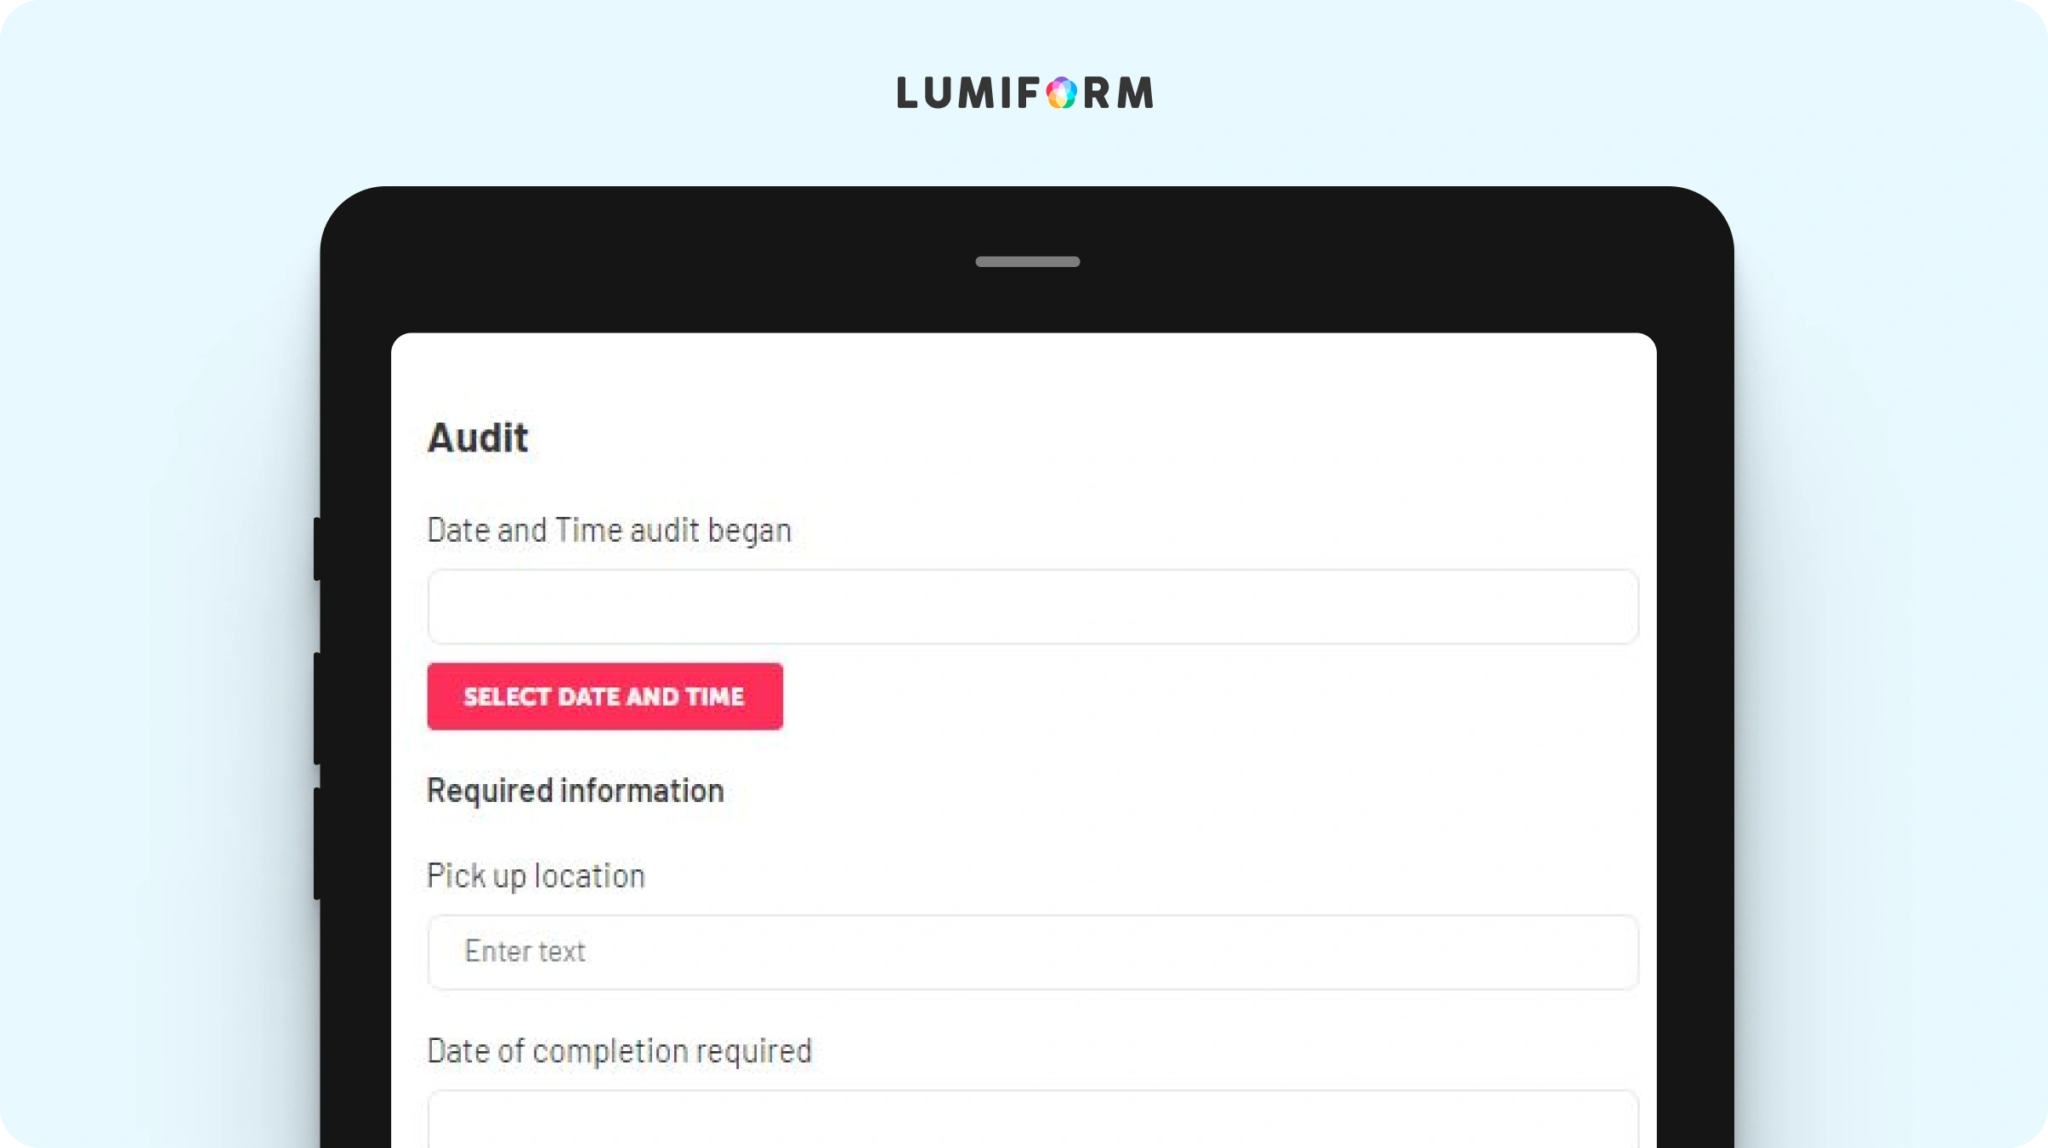The image size is (2048, 1148).
Task: Click the top side button on tablet edge
Action: (317, 548)
